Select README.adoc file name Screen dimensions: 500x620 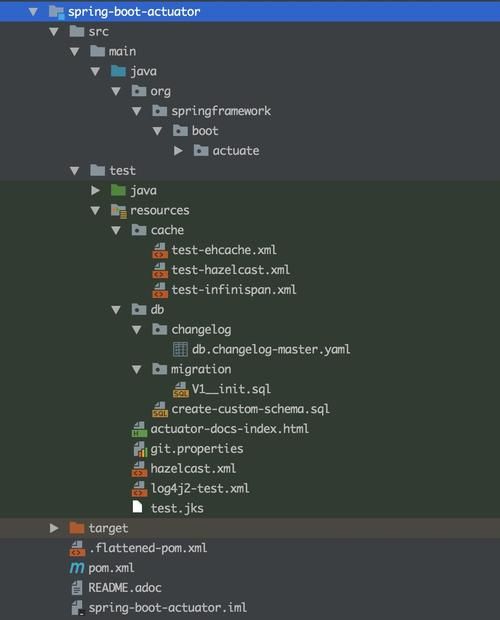[x=125, y=588]
